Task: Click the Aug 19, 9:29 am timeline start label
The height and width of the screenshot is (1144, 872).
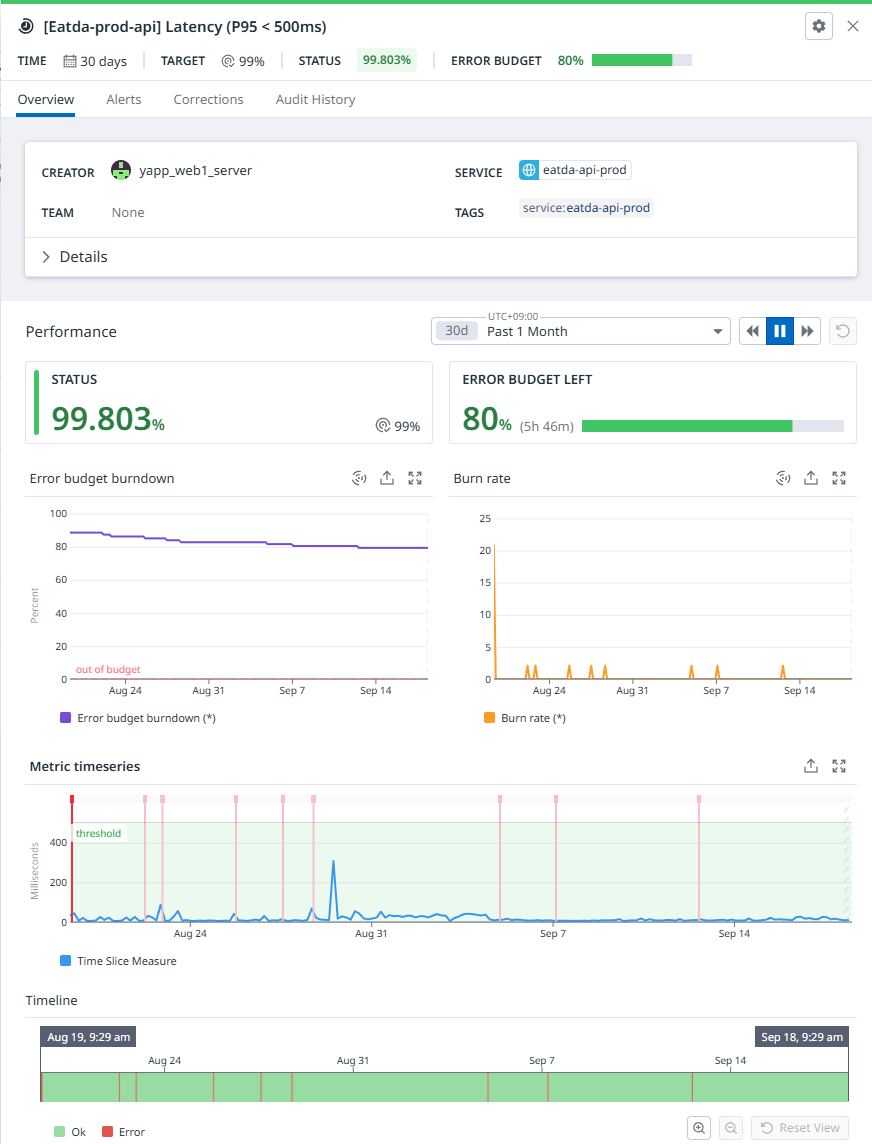Action: pos(88,1037)
